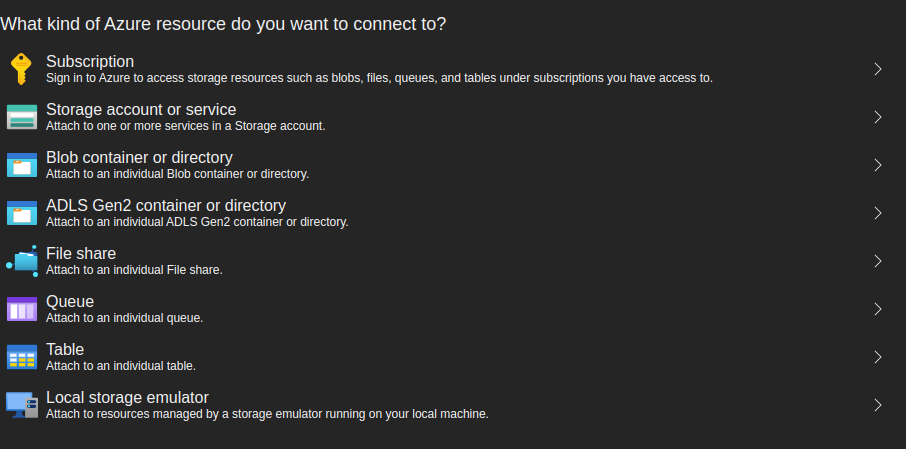The height and width of the screenshot is (449, 906).
Task: Open ADLS Gen2 option via its chevron
Action: tap(877, 213)
